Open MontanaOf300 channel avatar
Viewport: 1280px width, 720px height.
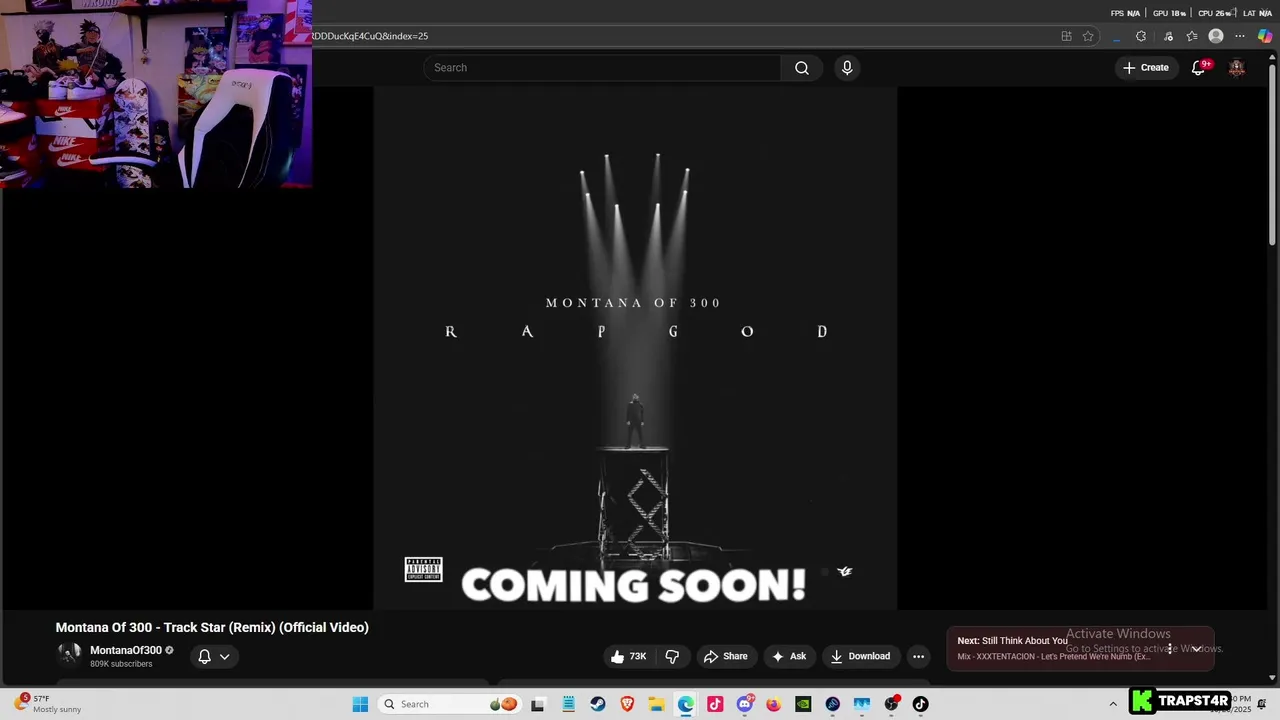(69, 655)
